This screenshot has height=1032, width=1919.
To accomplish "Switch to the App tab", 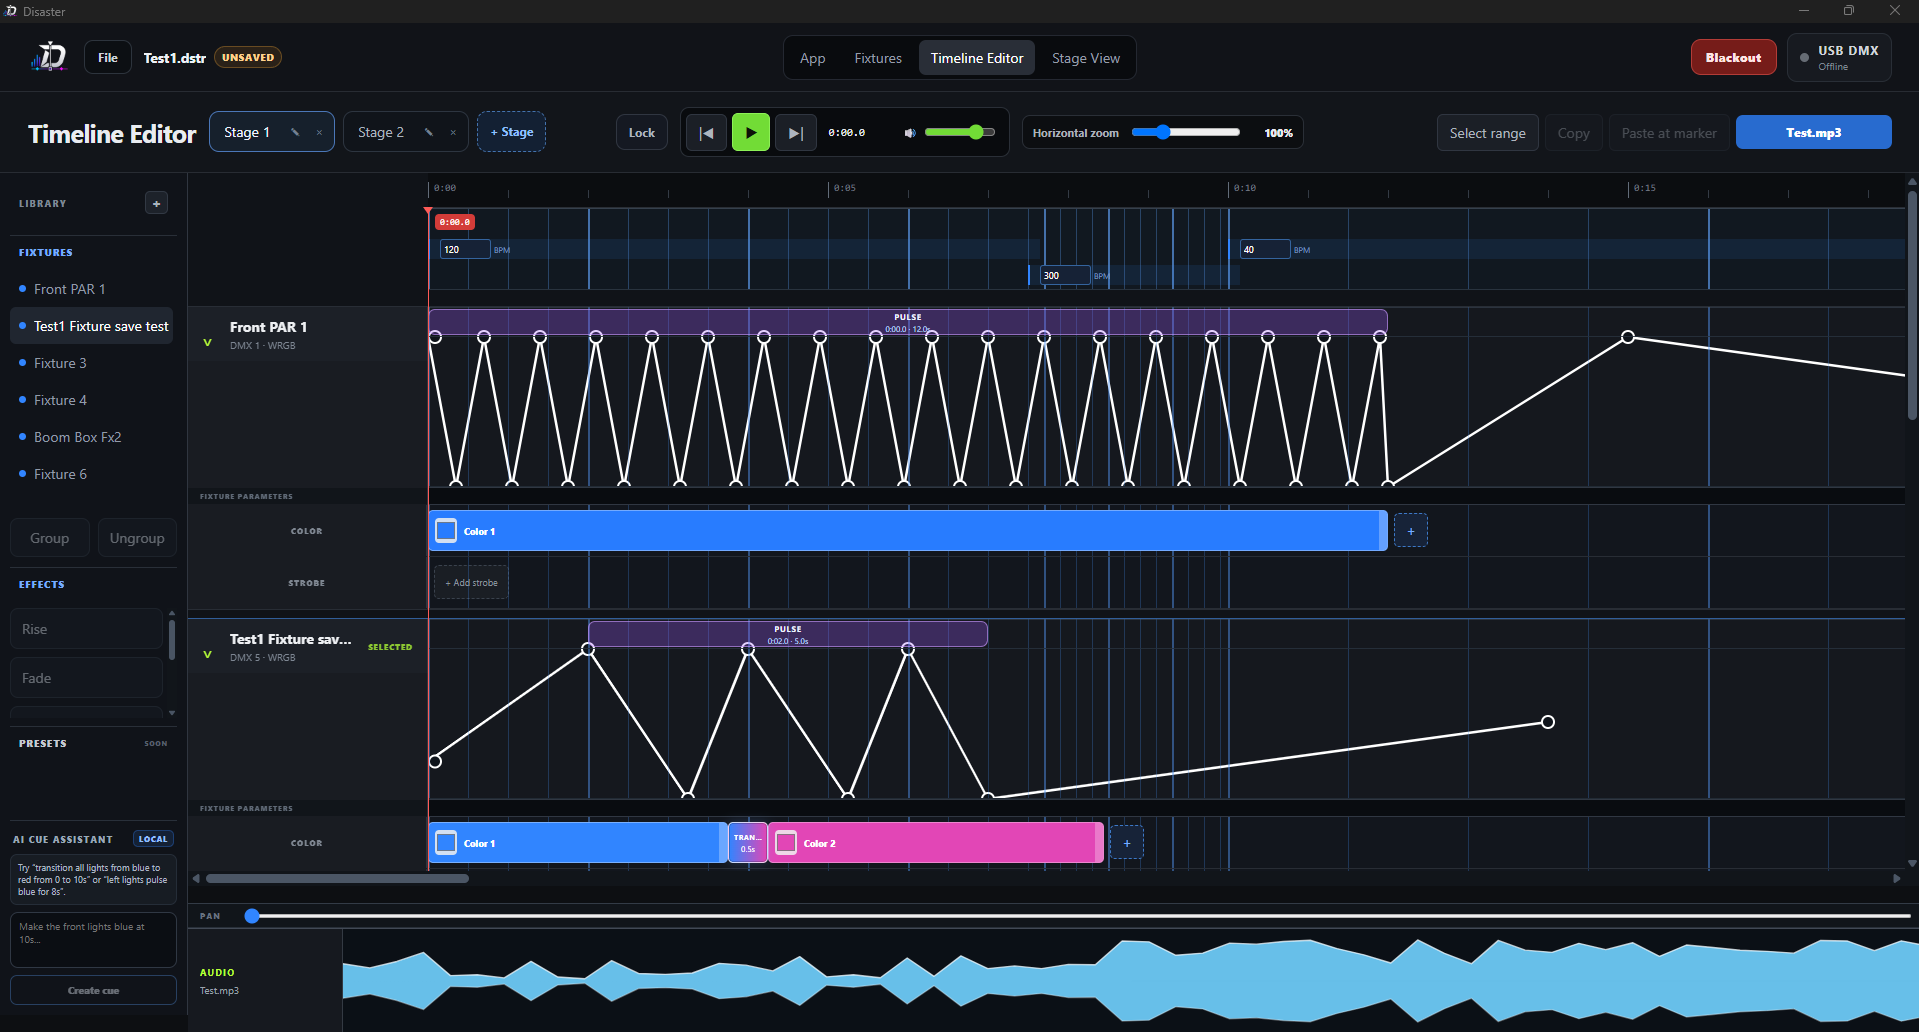I will click(813, 58).
